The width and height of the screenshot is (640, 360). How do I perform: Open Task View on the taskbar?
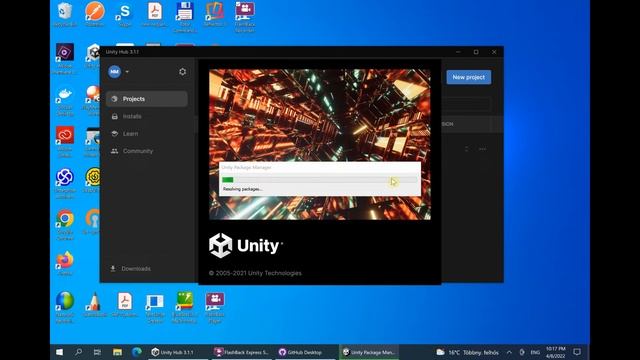tap(97, 352)
